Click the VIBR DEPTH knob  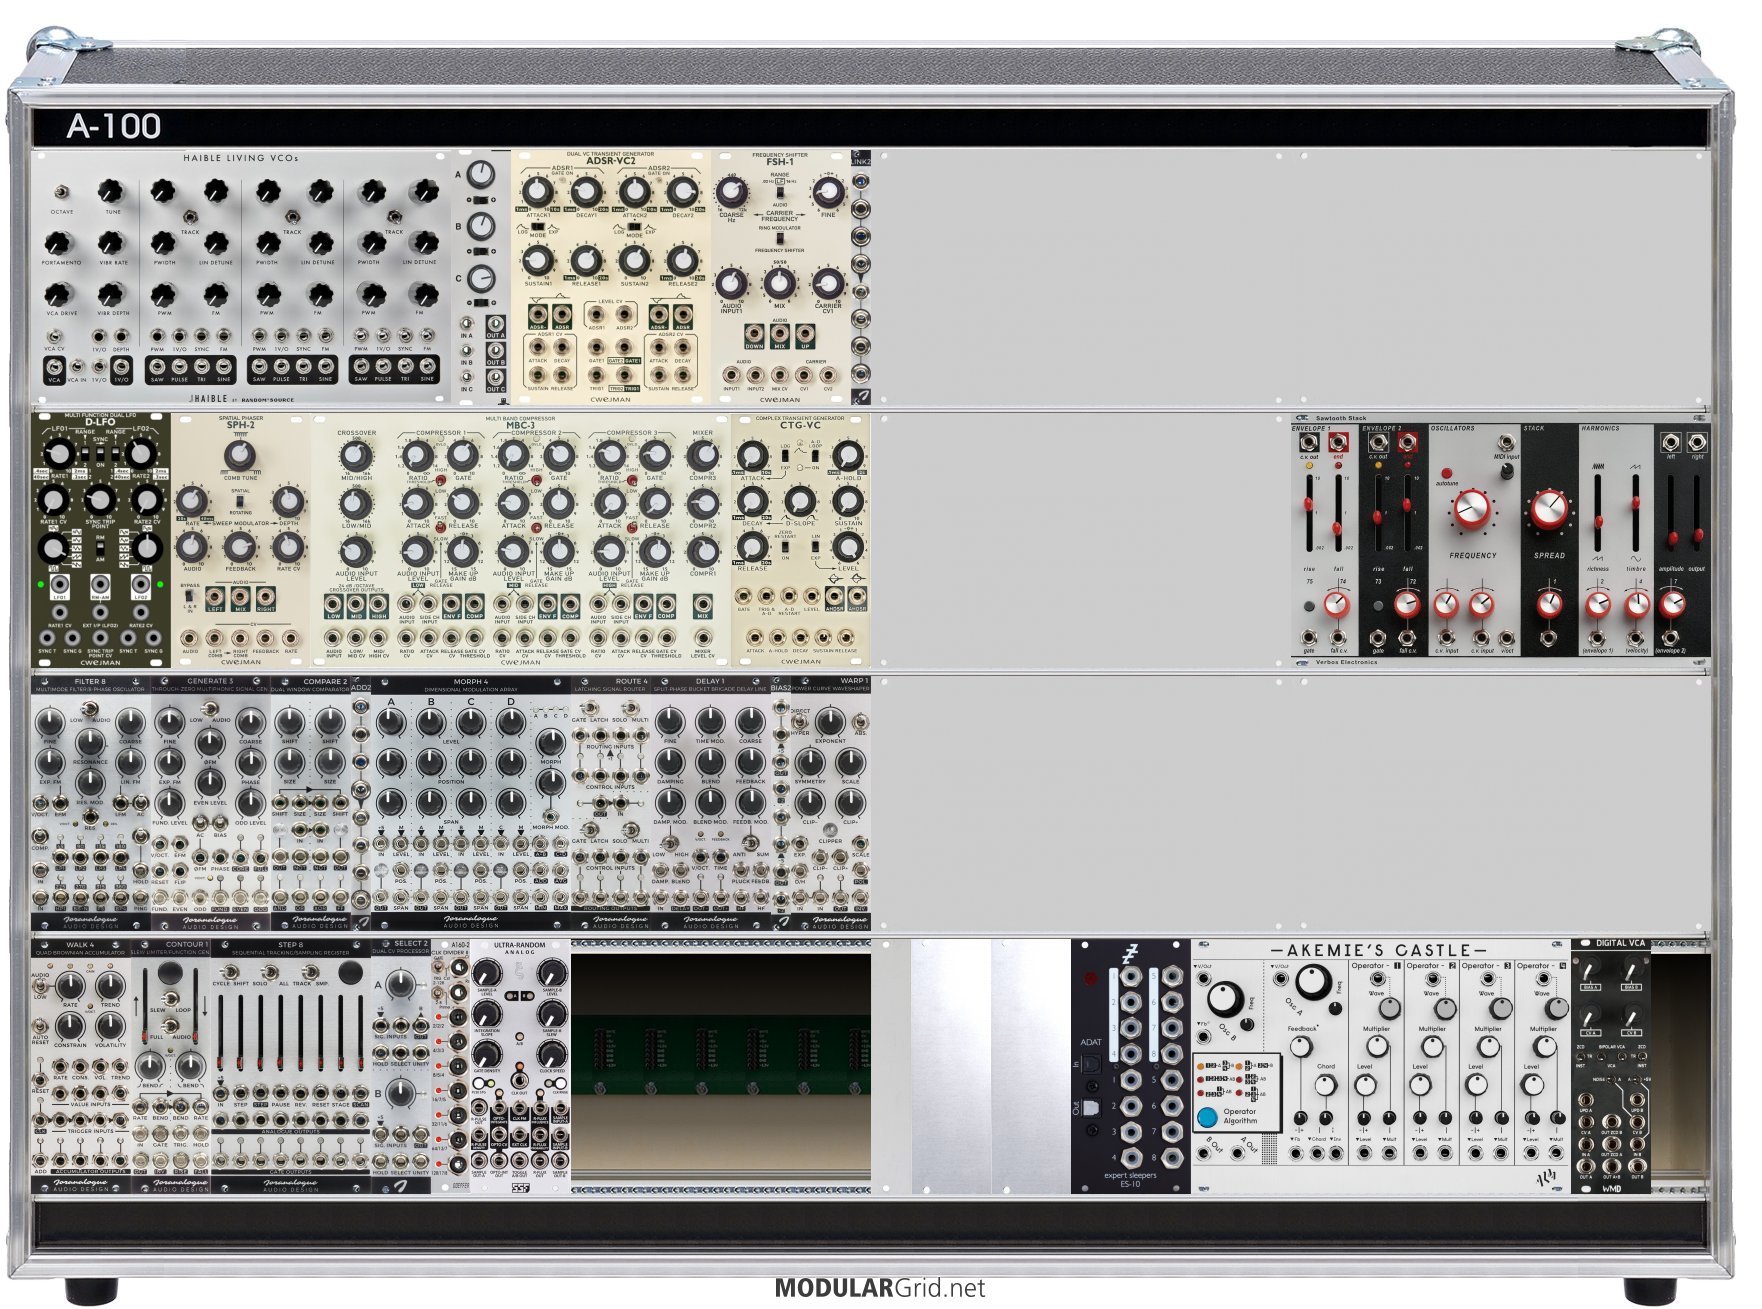pyautogui.click(x=112, y=295)
